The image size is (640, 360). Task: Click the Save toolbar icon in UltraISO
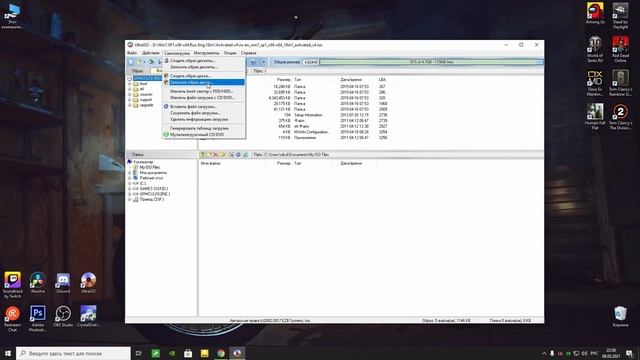(x=160, y=62)
